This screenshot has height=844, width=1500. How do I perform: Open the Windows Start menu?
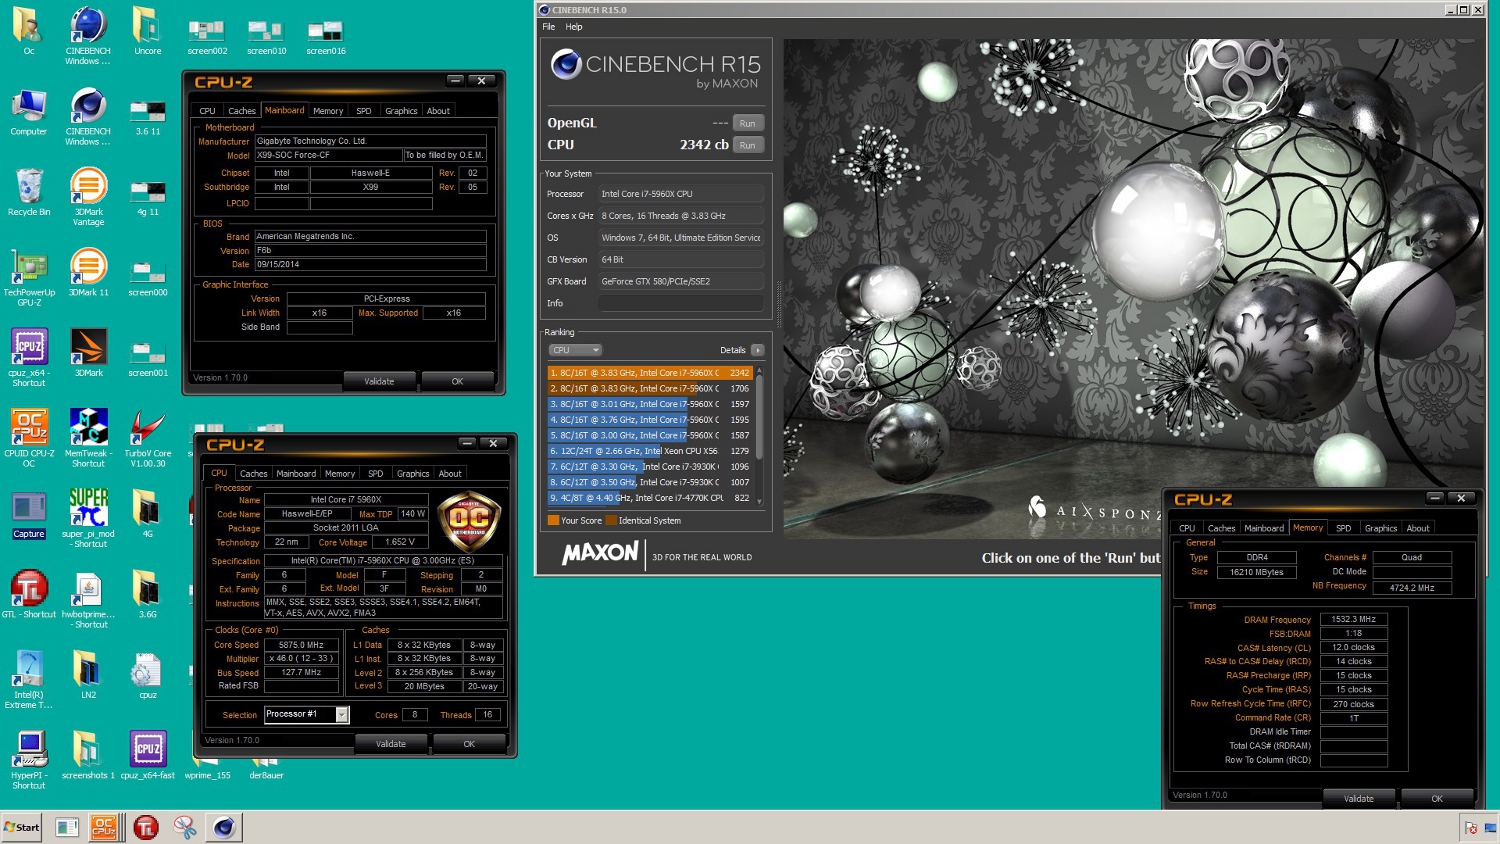[x=22, y=827]
